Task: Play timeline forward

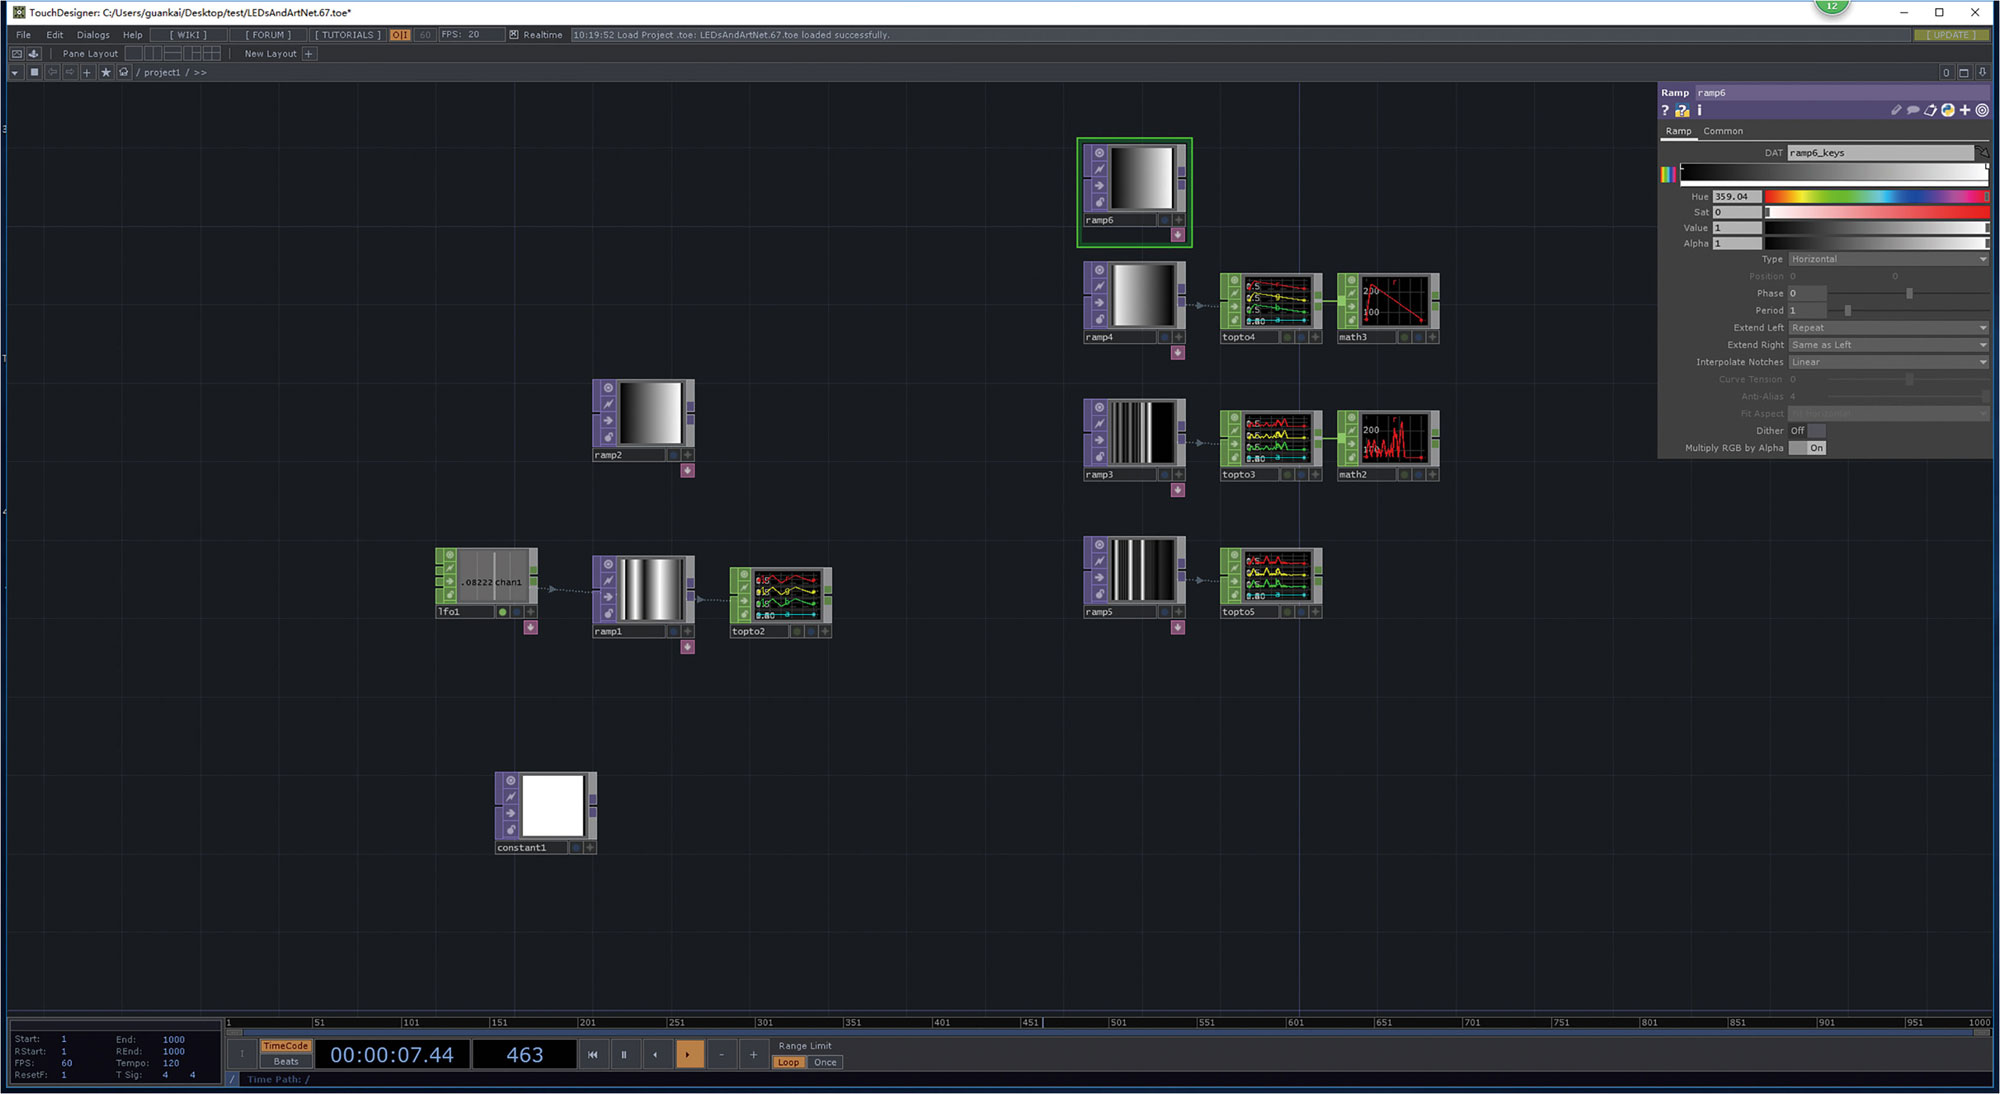Action: click(689, 1055)
